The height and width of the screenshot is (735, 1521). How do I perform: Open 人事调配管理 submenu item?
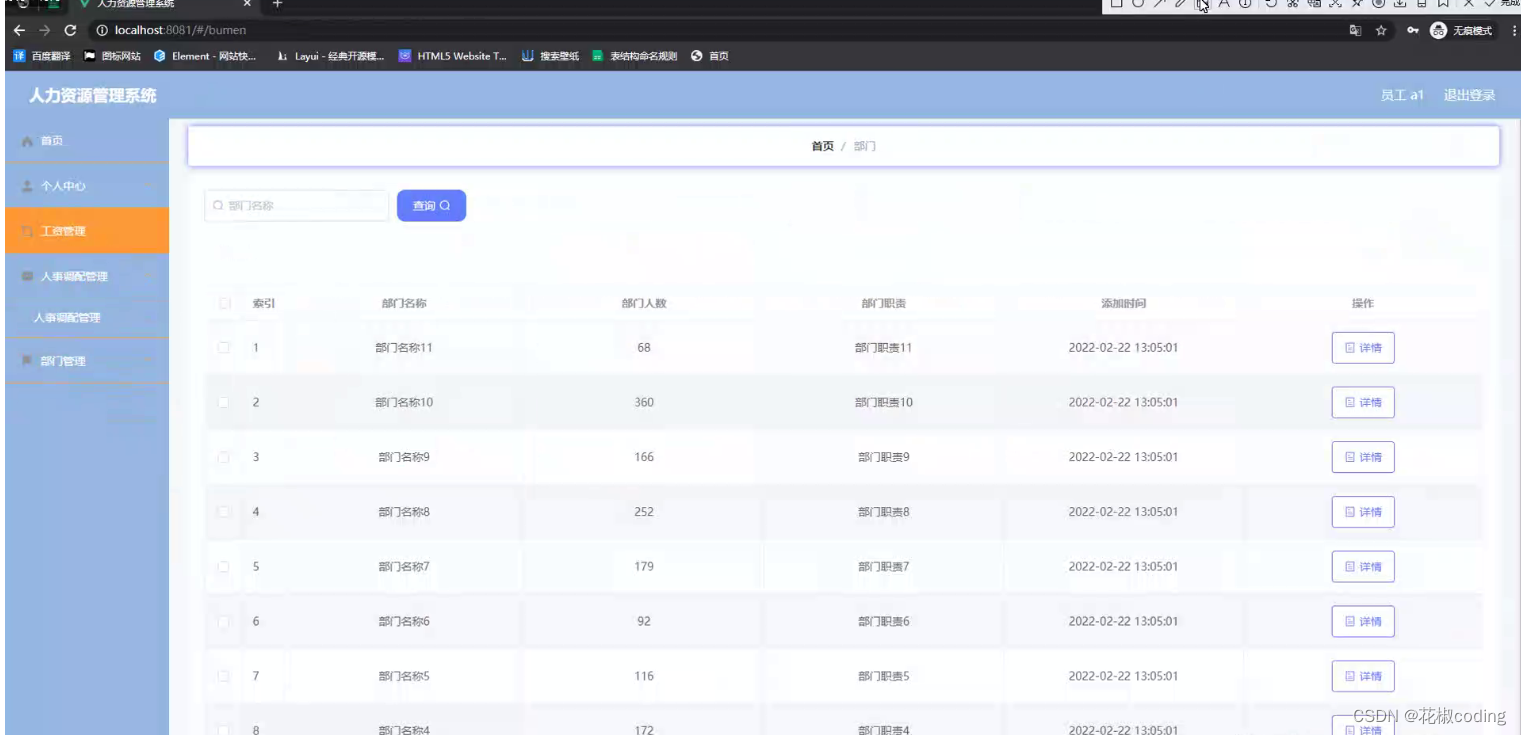pos(86,318)
